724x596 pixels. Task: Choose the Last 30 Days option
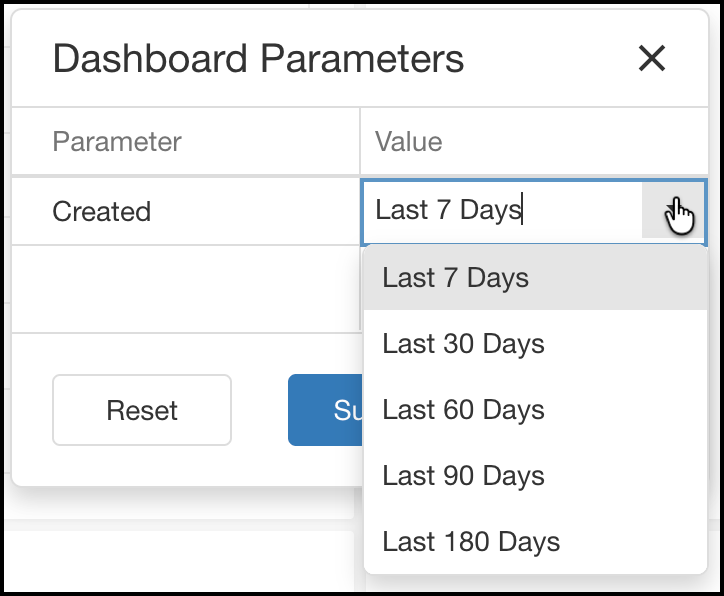pos(535,344)
